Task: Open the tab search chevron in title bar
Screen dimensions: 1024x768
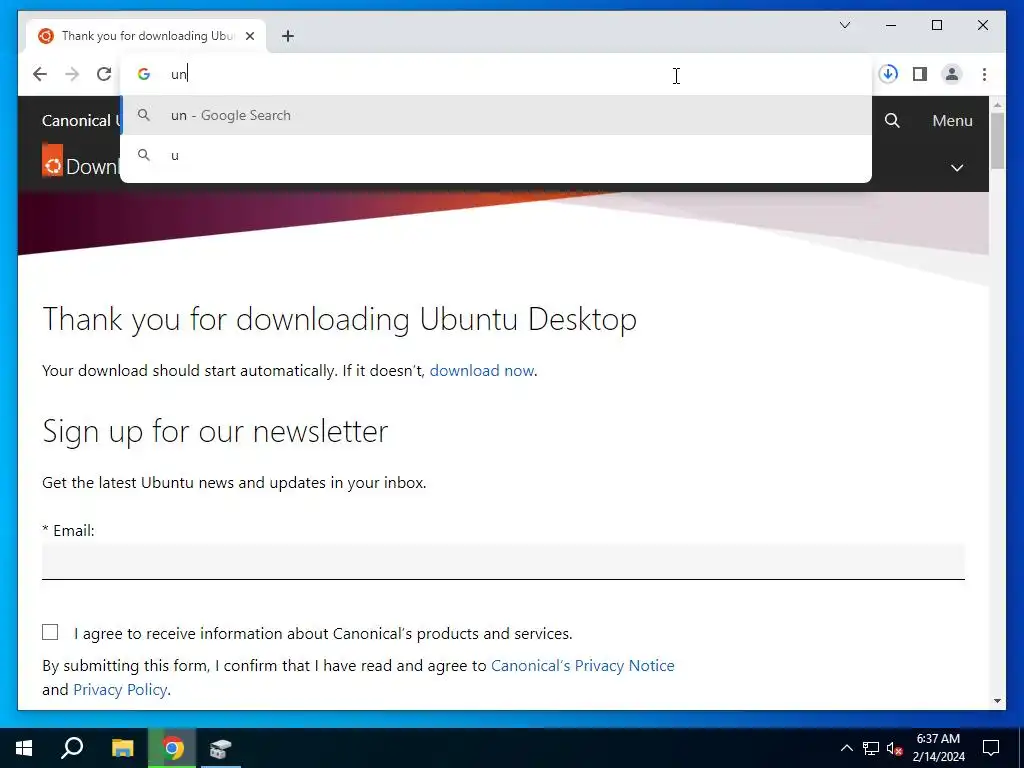Action: click(845, 25)
